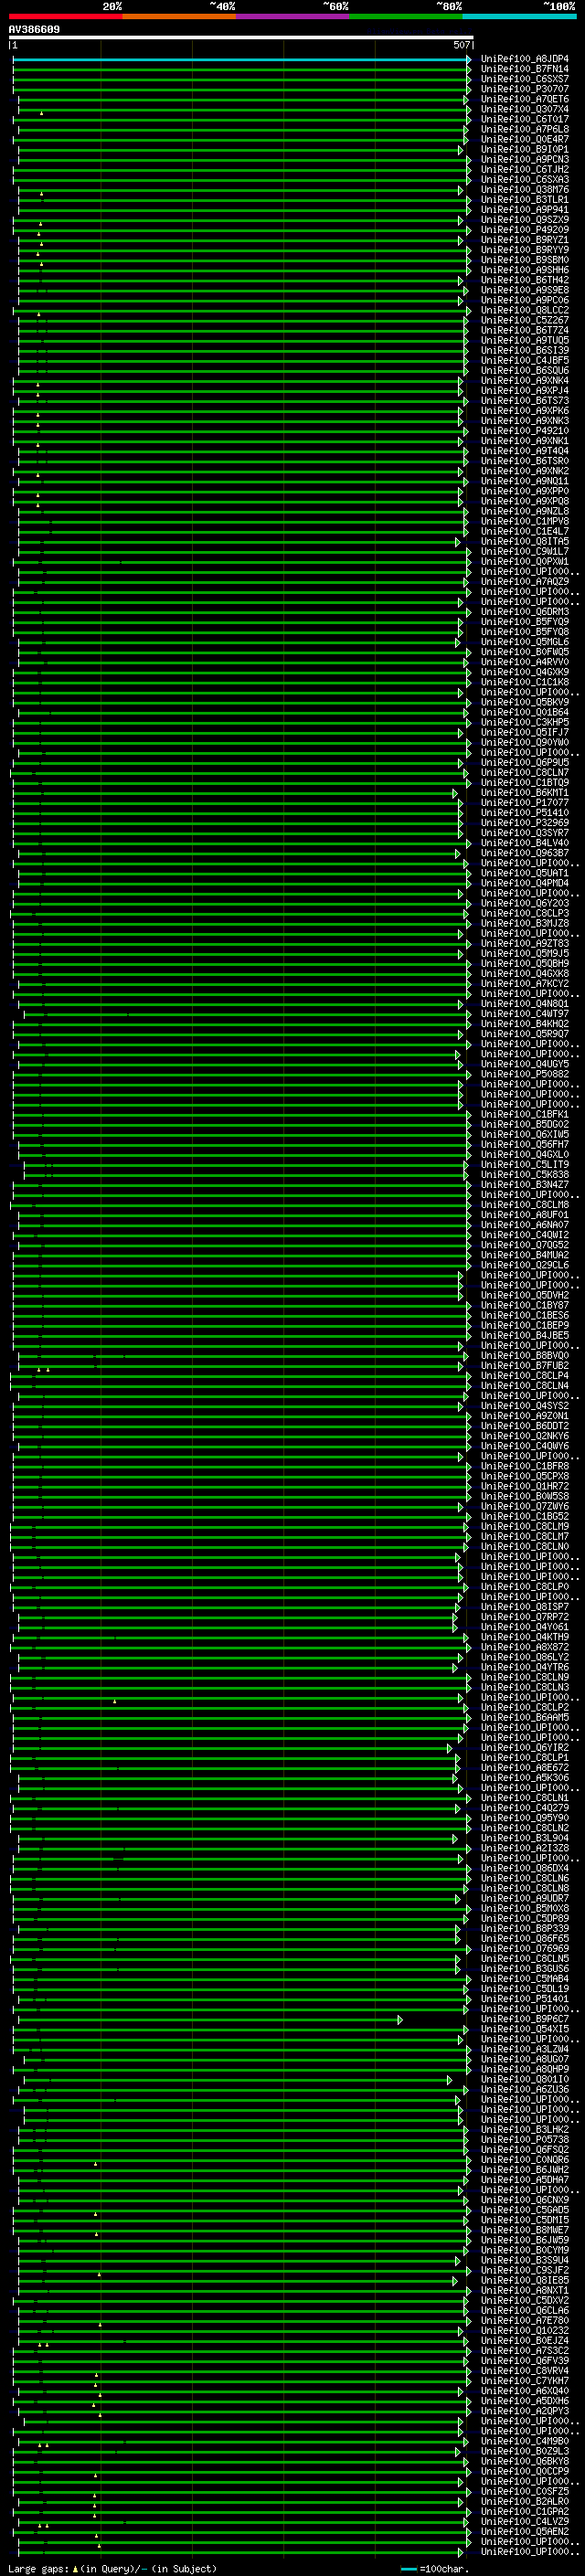Select the UniRef100_Q6Y203 label
585x2576 pixels.
pos(525,903)
